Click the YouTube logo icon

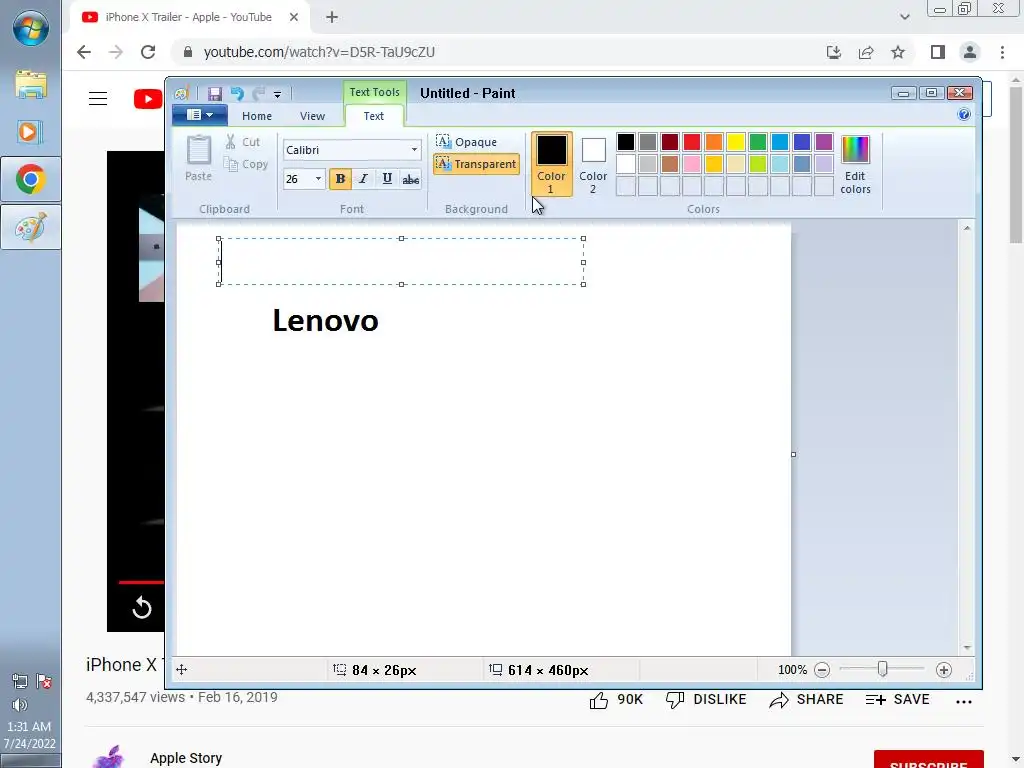(x=148, y=99)
